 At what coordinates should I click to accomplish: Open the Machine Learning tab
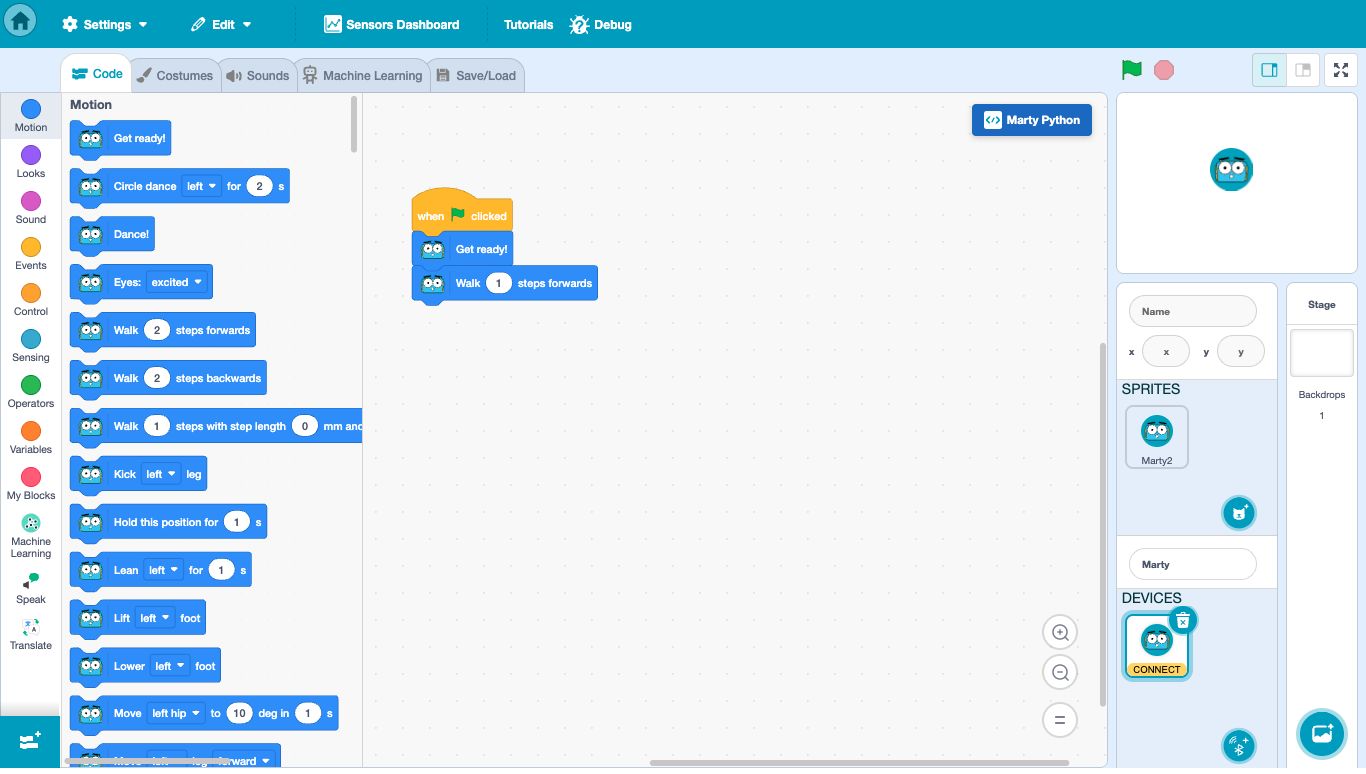[x=363, y=75]
